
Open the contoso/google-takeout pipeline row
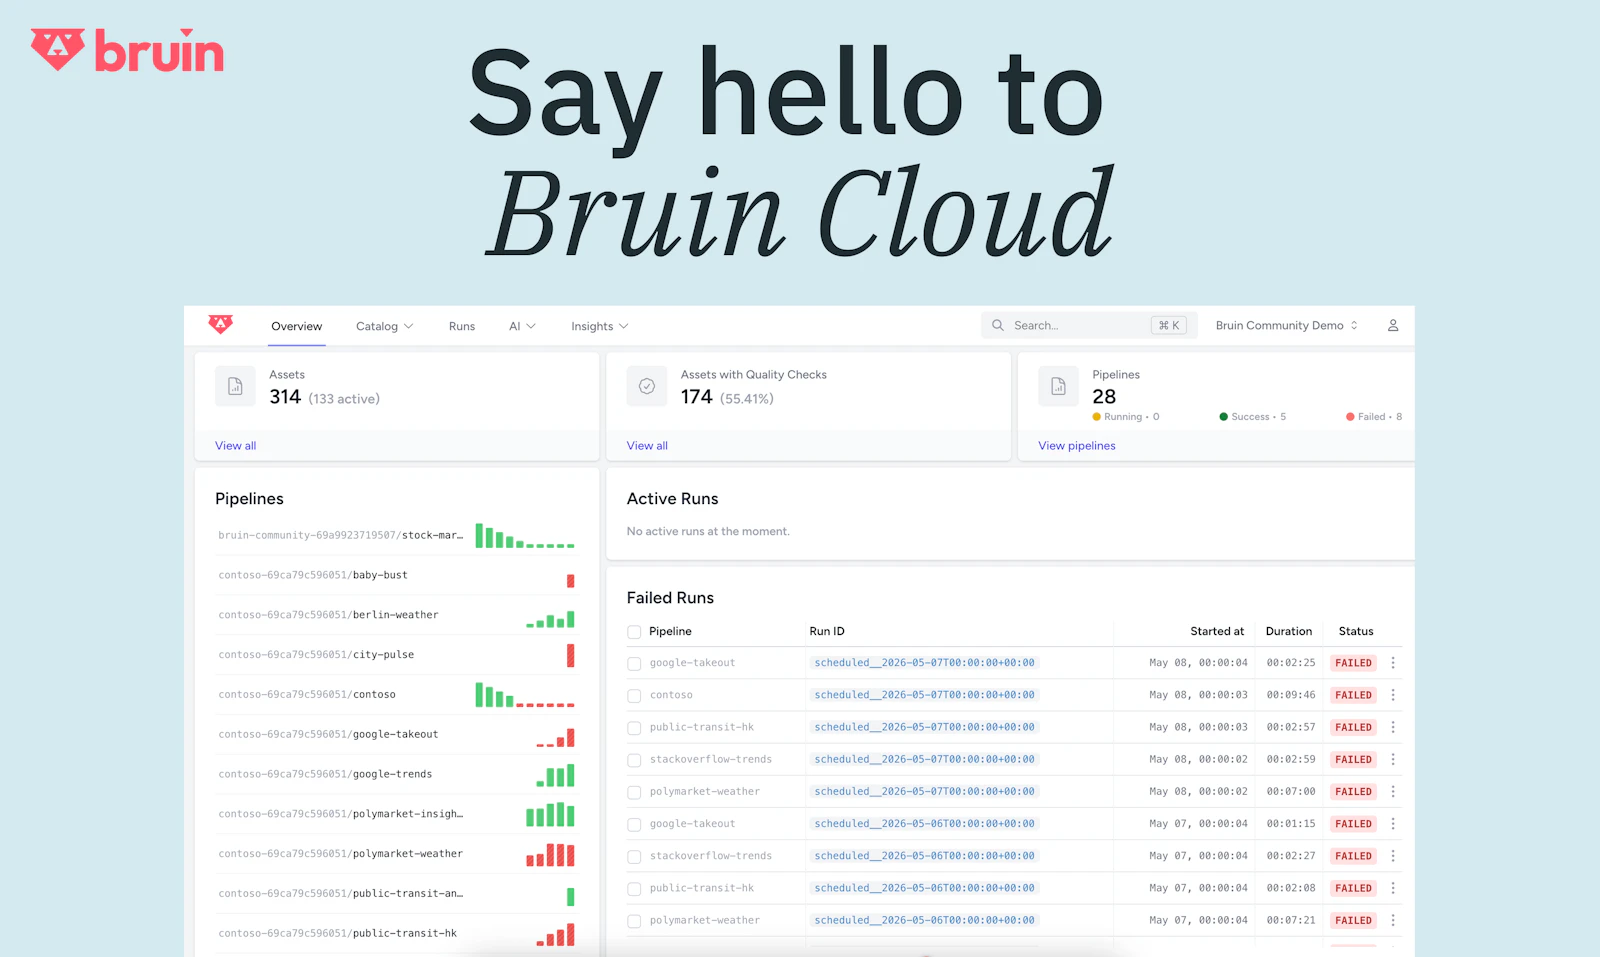click(396, 734)
